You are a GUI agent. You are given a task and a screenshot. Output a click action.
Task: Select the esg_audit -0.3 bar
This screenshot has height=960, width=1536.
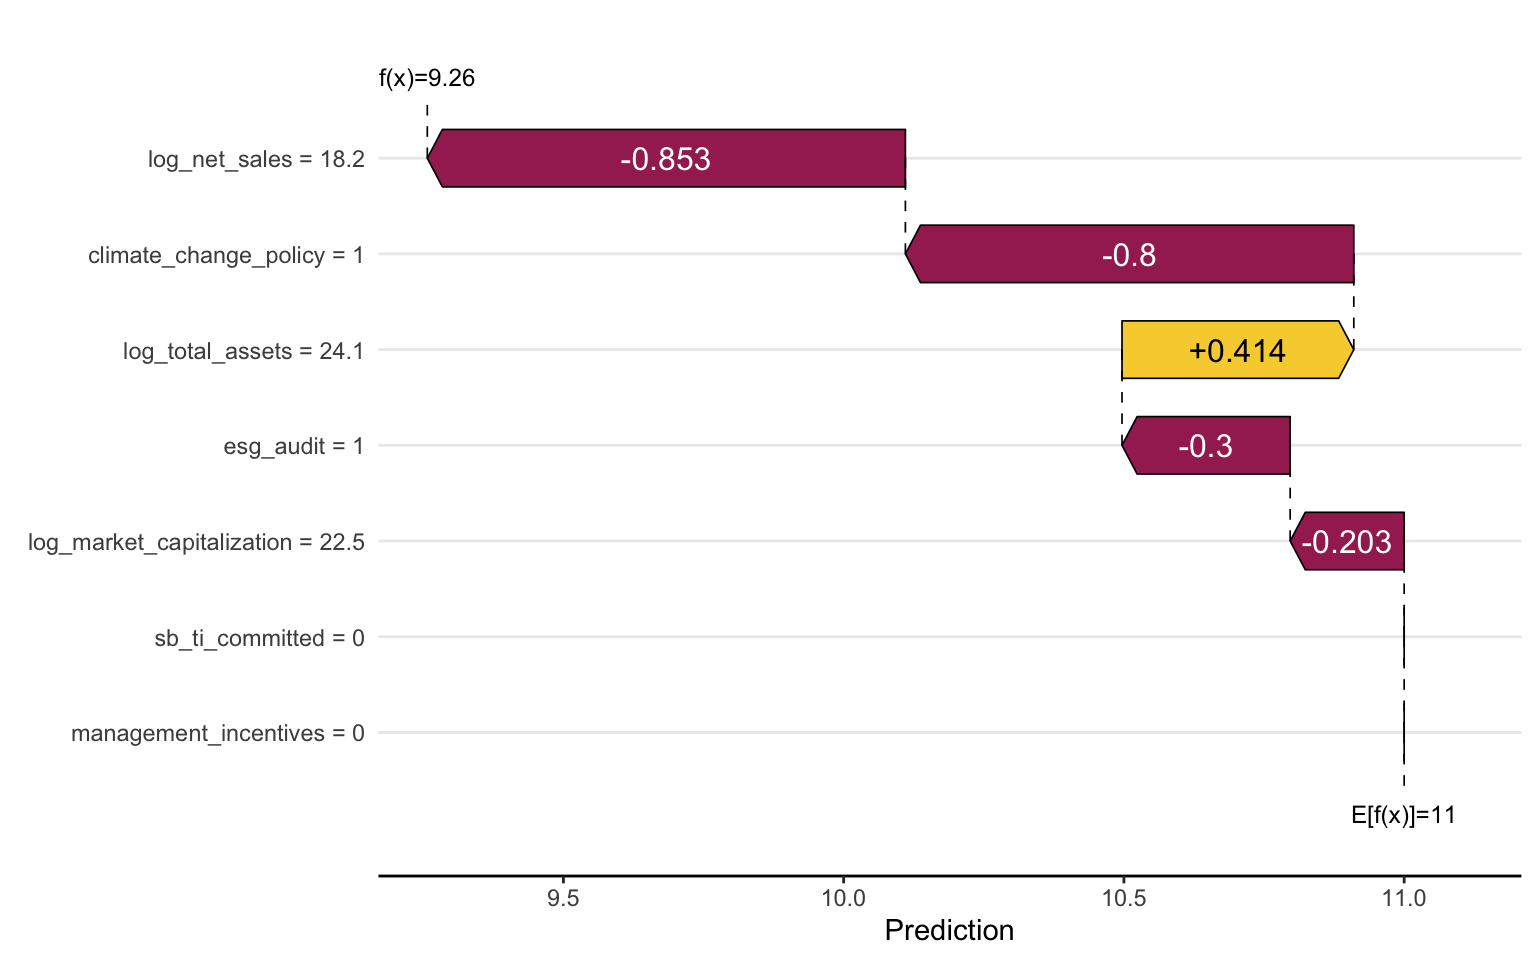pyautogui.click(x=1206, y=446)
